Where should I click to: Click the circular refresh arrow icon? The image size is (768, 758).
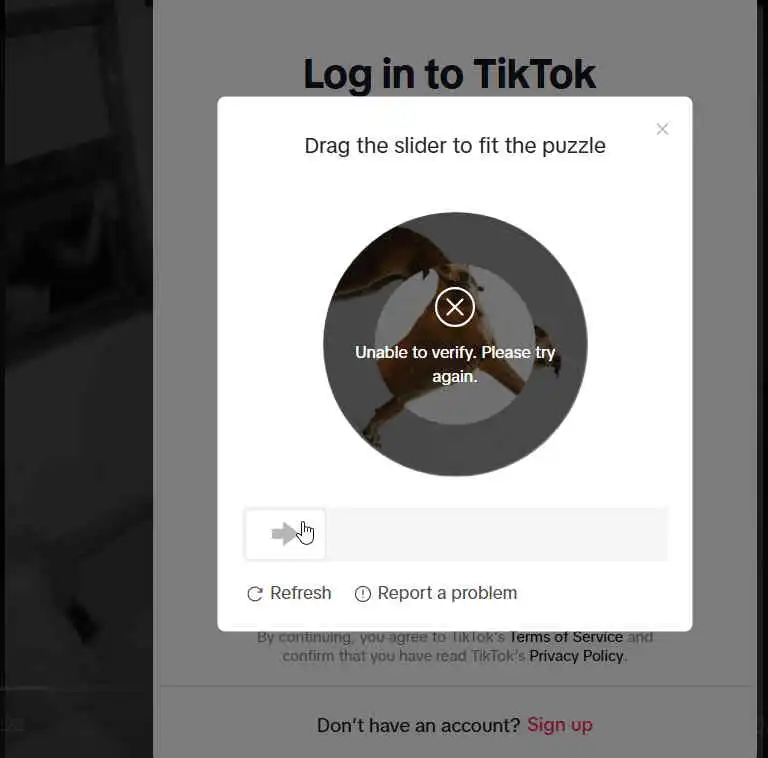[255, 593]
